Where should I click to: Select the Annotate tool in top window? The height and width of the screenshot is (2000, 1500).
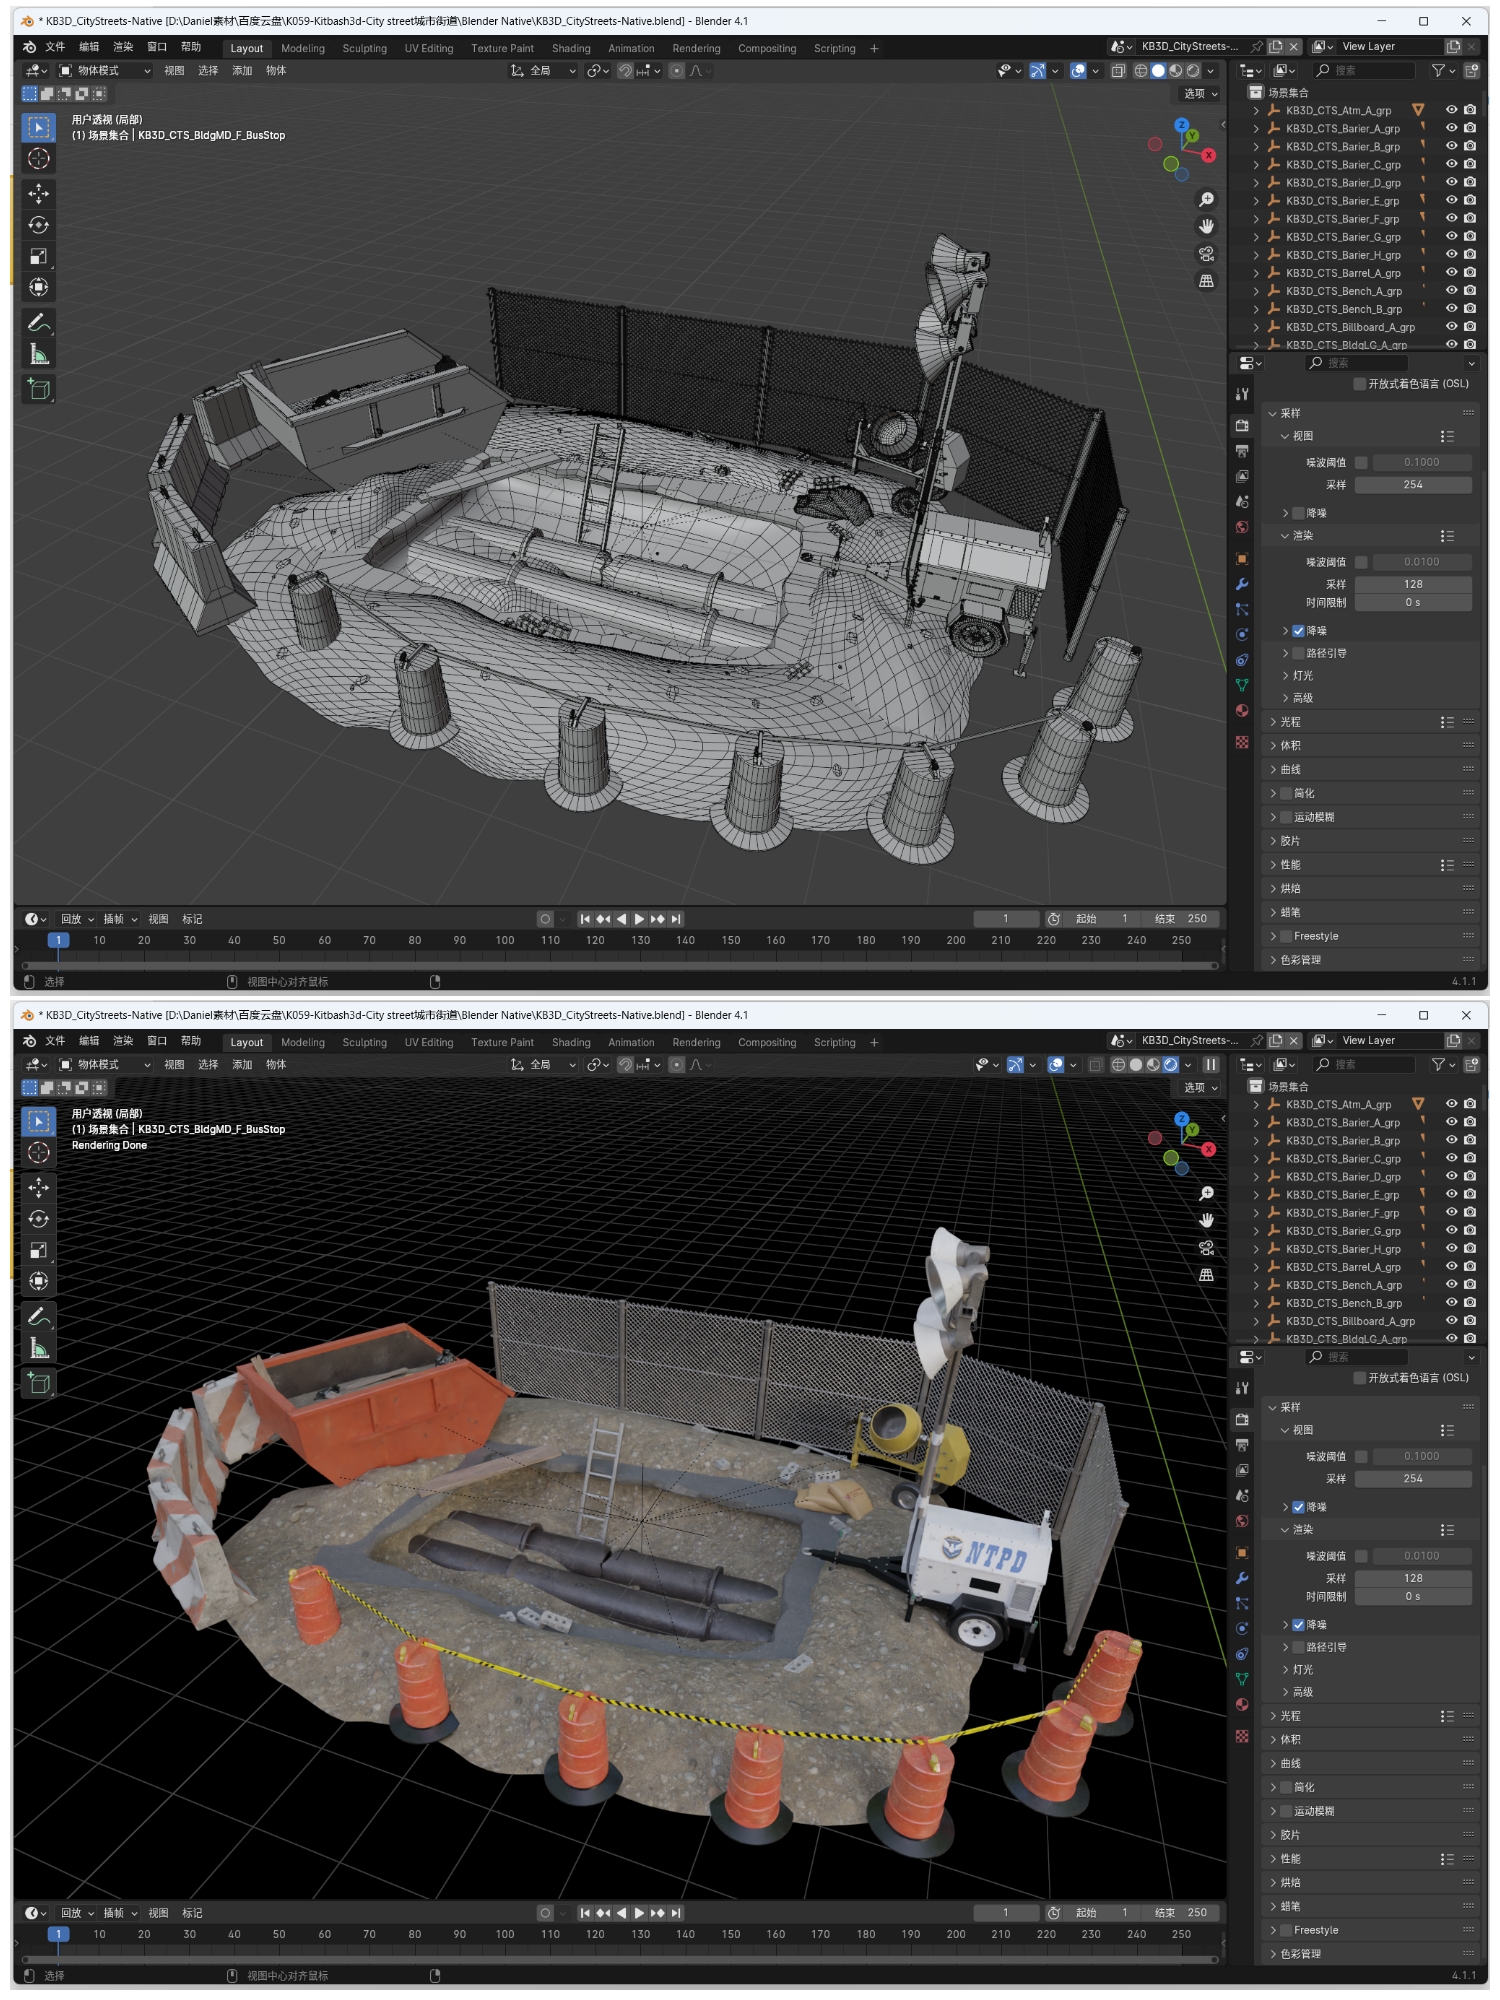[x=38, y=323]
